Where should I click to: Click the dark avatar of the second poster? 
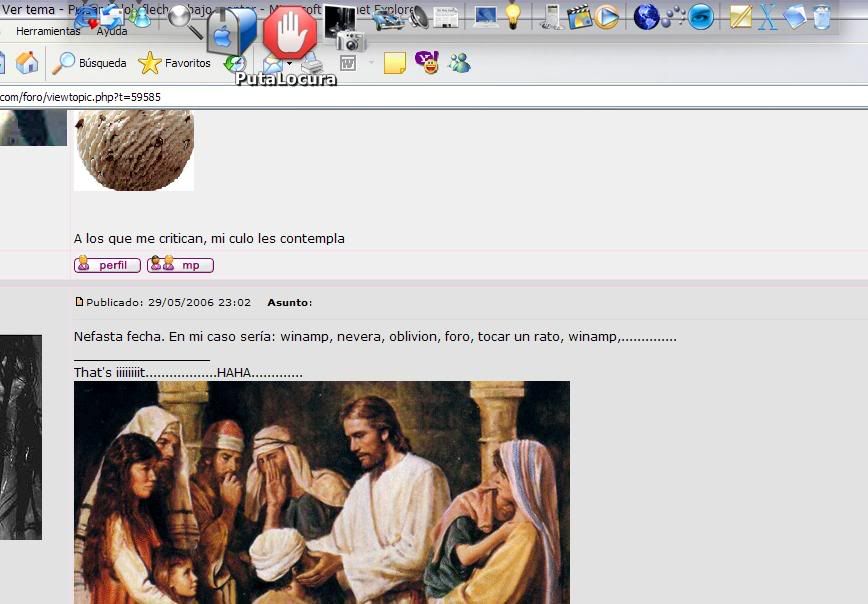click(x=21, y=437)
